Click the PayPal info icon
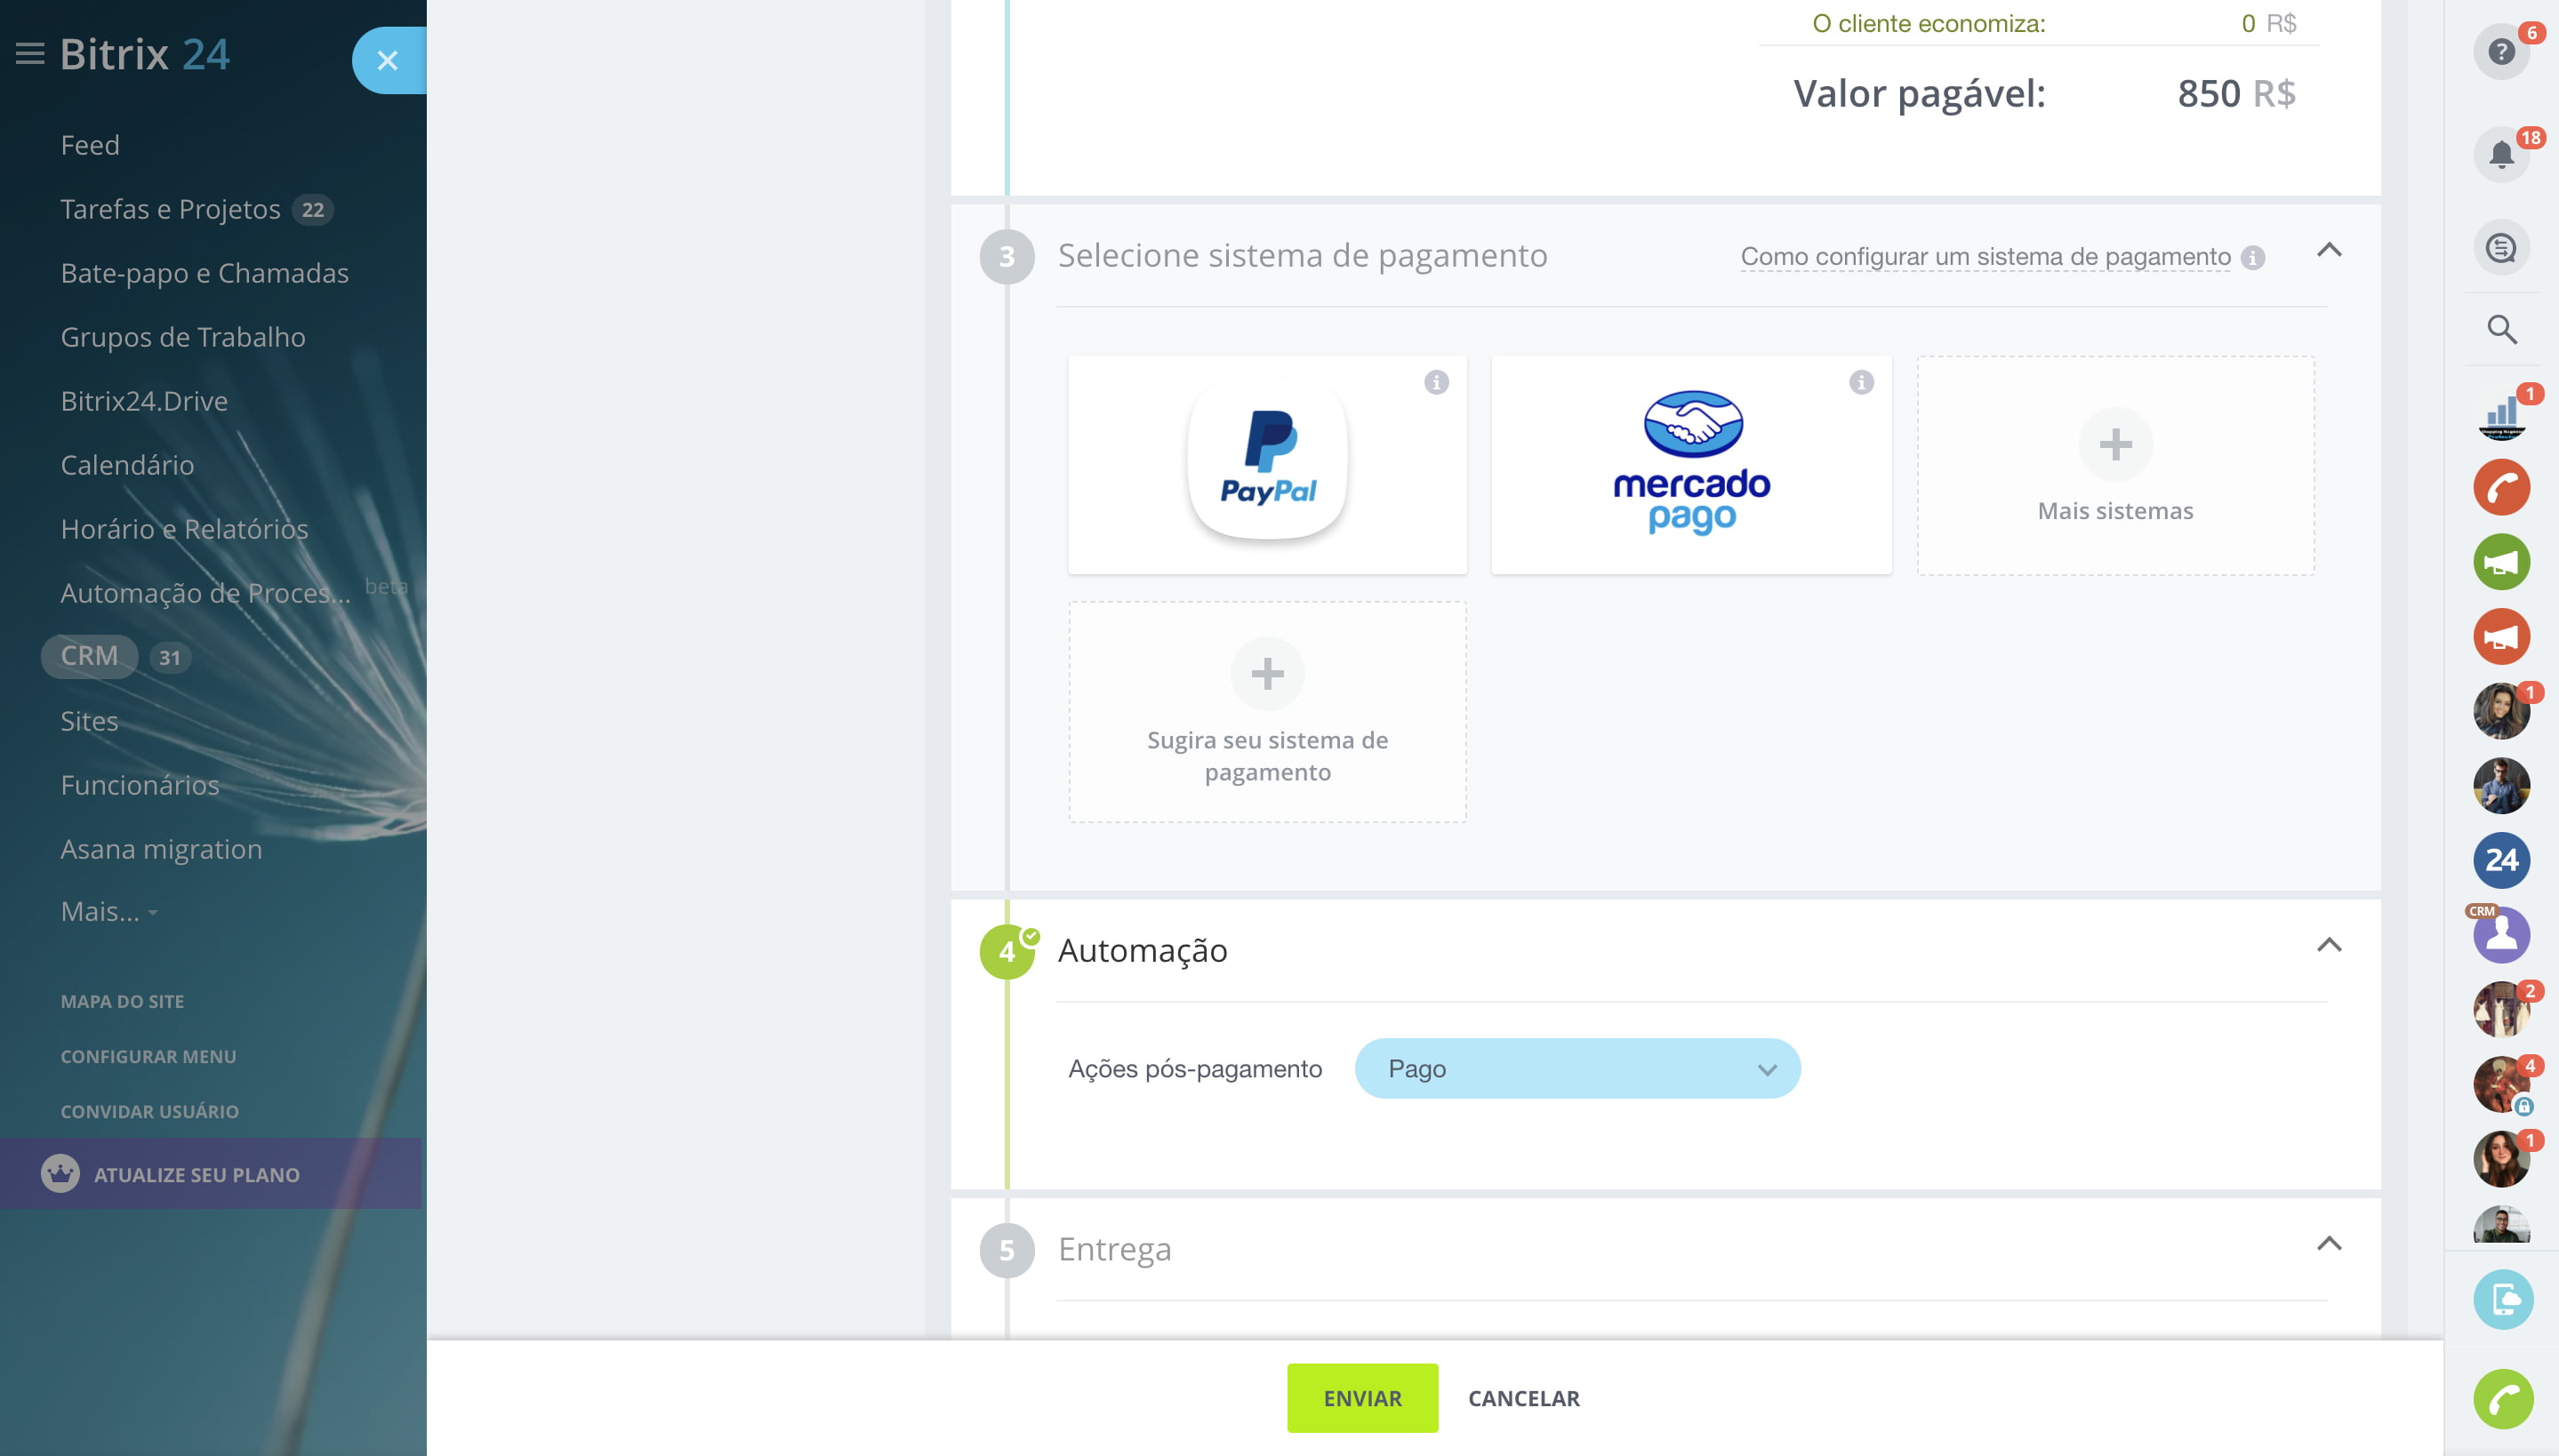 click(x=1436, y=382)
